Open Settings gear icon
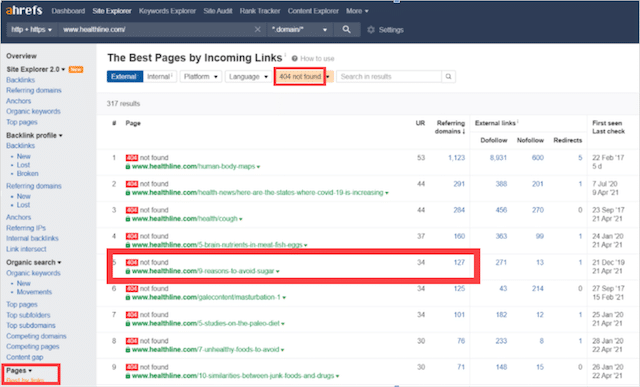640x387 pixels. click(371, 30)
